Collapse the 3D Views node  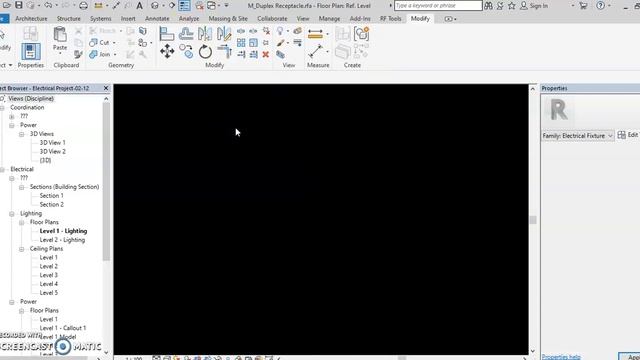tap(22, 134)
